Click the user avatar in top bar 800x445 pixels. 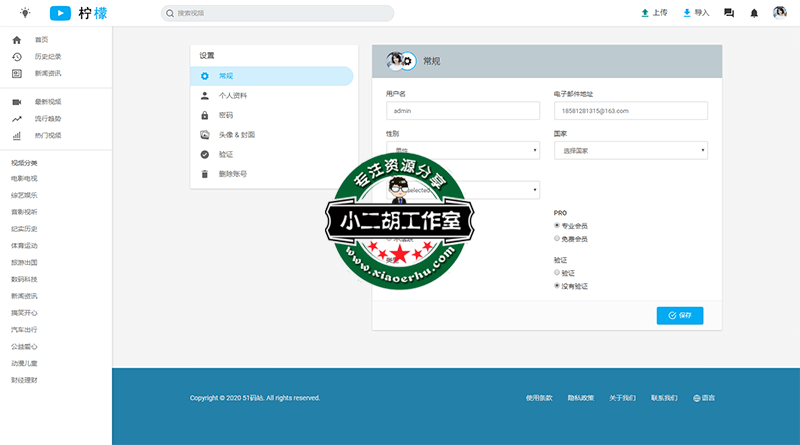779,13
